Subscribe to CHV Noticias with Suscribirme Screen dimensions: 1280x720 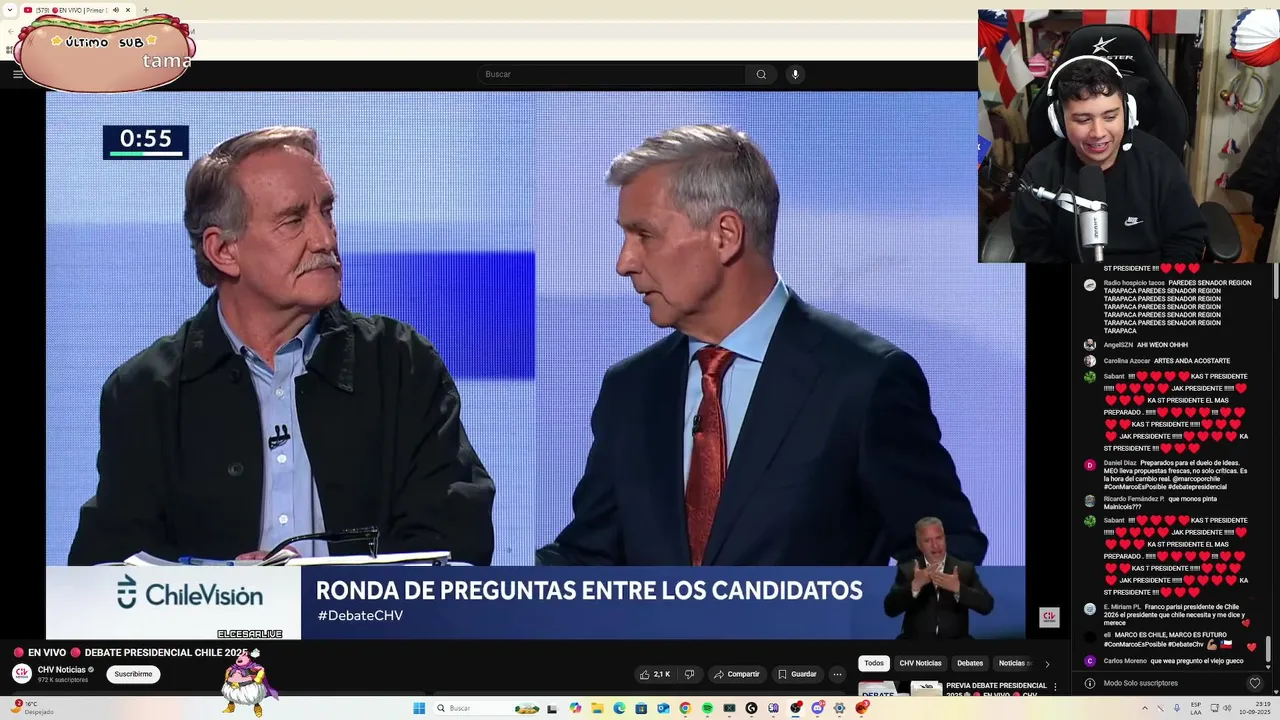[x=133, y=674]
